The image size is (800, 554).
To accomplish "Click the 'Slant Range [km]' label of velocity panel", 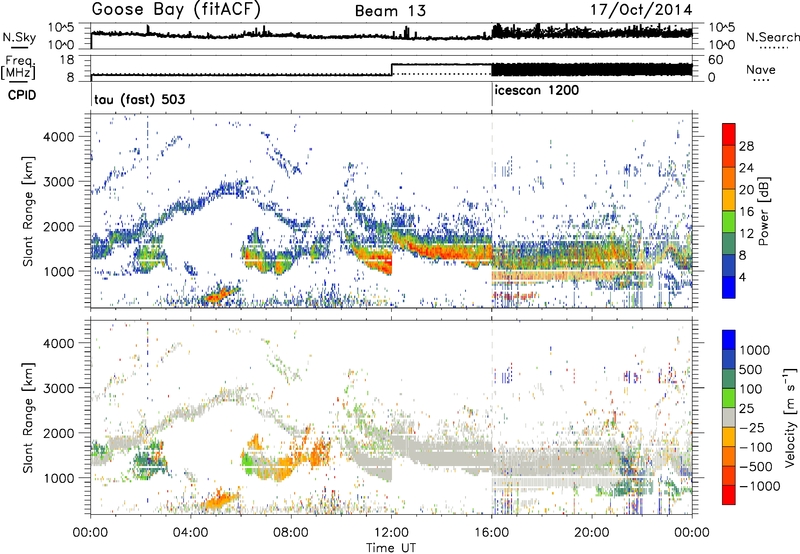I will pyautogui.click(x=28, y=417).
